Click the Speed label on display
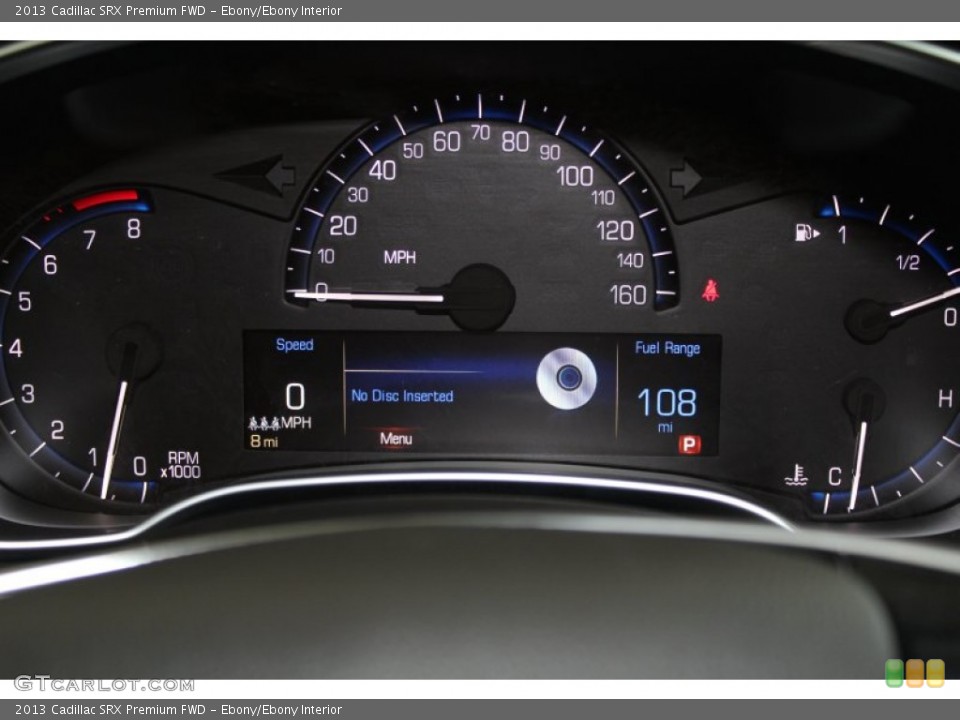The width and height of the screenshot is (960, 720). click(294, 345)
